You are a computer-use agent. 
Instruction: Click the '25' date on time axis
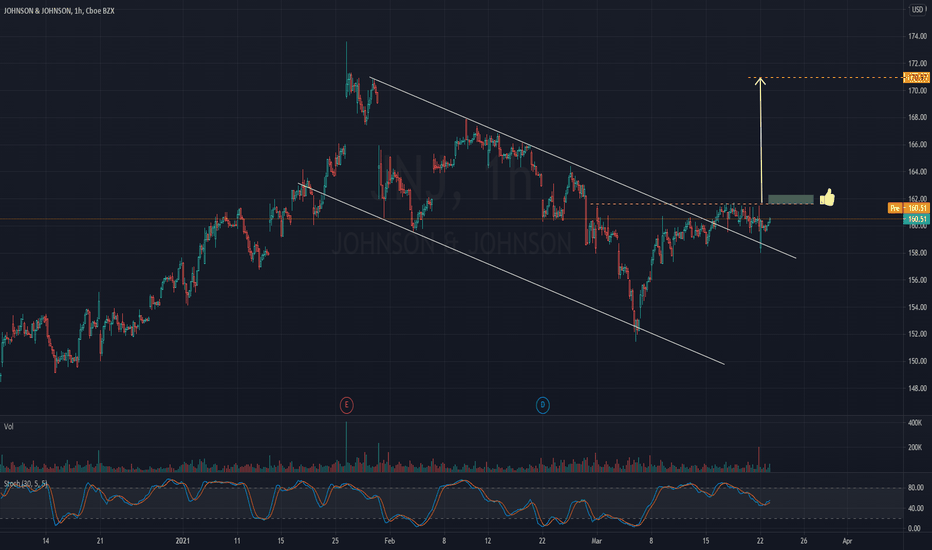point(335,540)
